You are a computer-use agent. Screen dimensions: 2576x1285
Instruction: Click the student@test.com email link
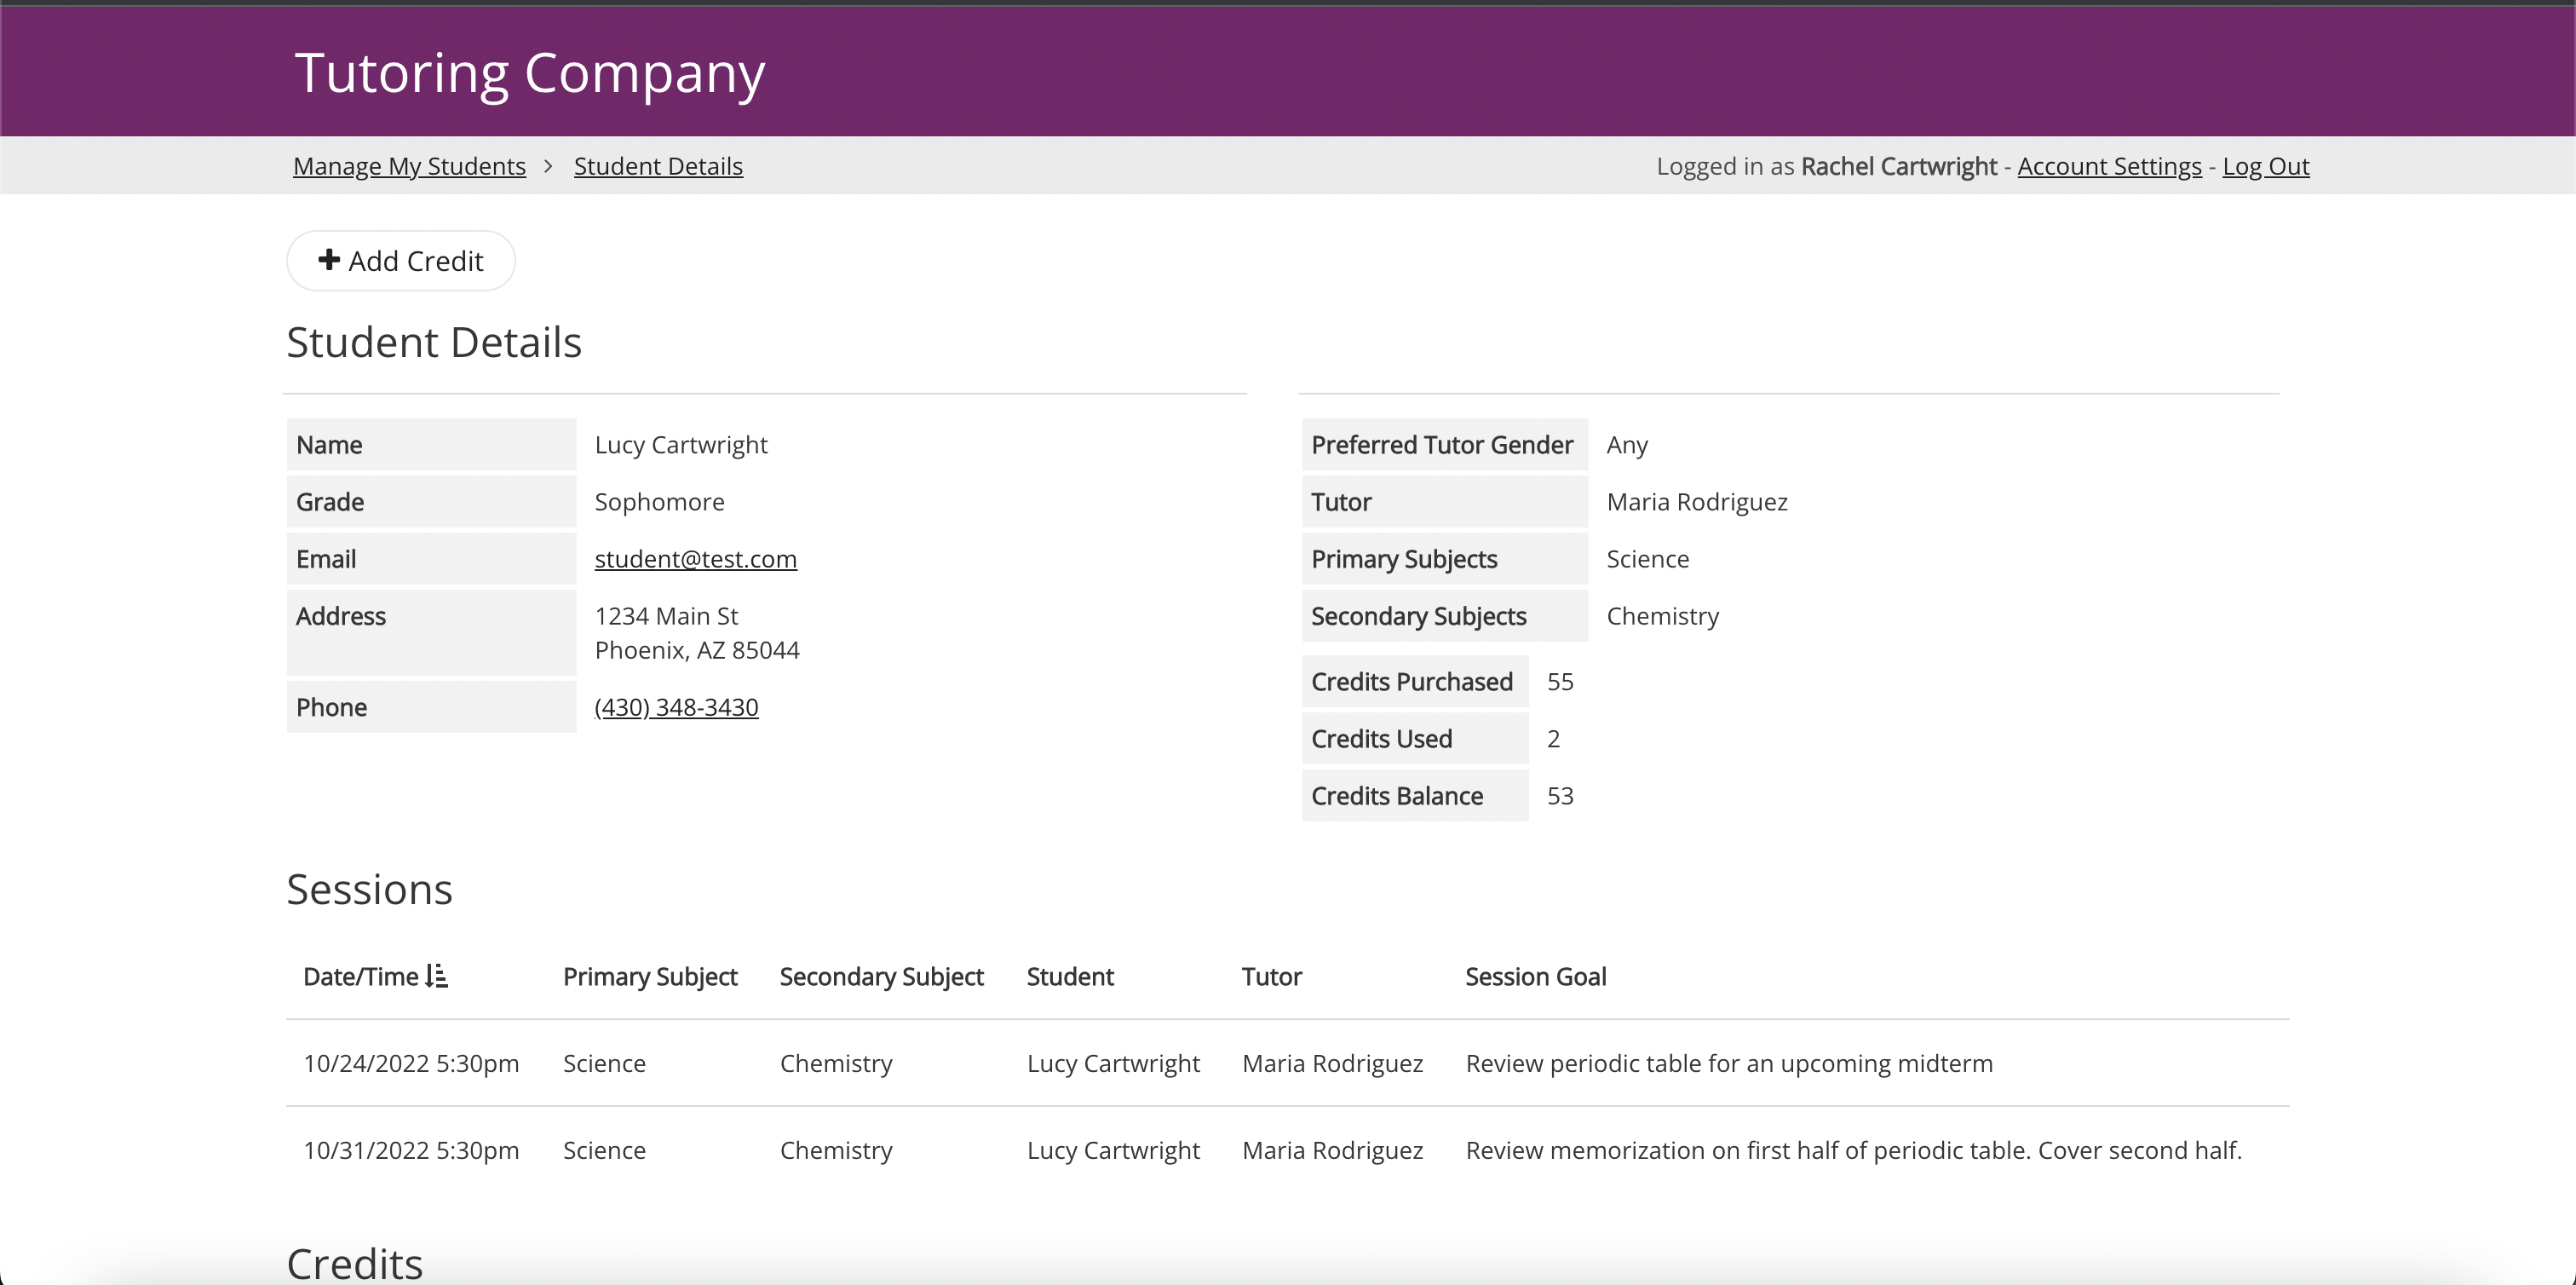click(x=695, y=559)
